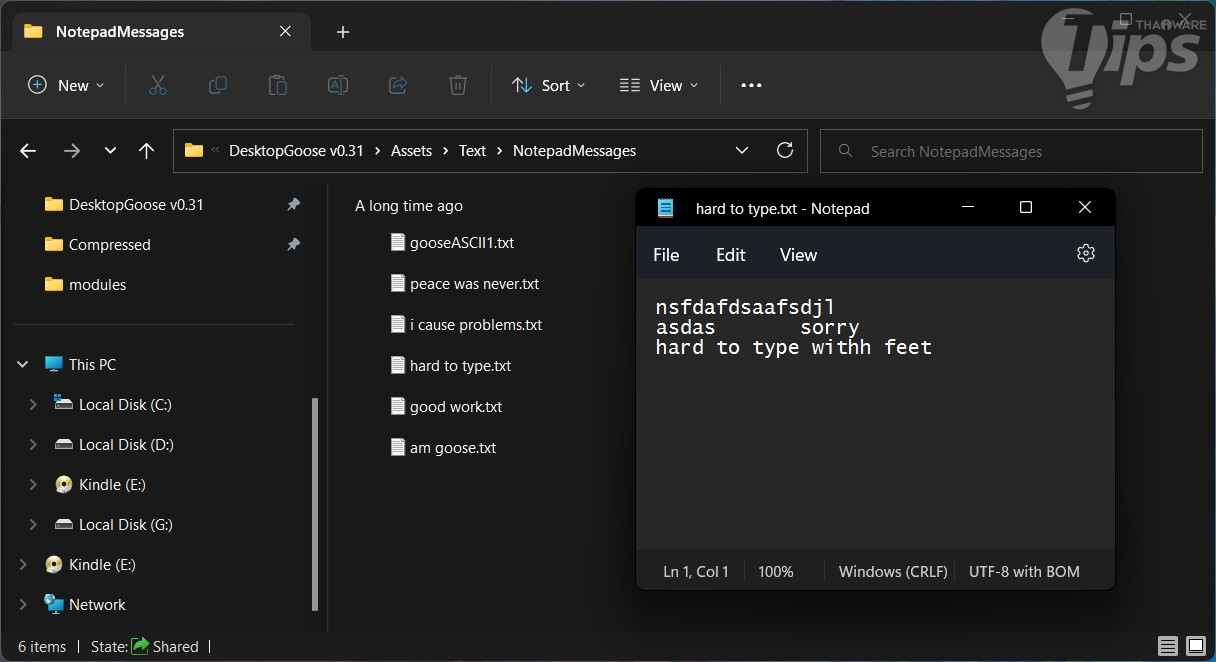This screenshot has height=662, width=1216.
Task: Switch to the large icons view toggle
Action: (x=1195, y=646)
